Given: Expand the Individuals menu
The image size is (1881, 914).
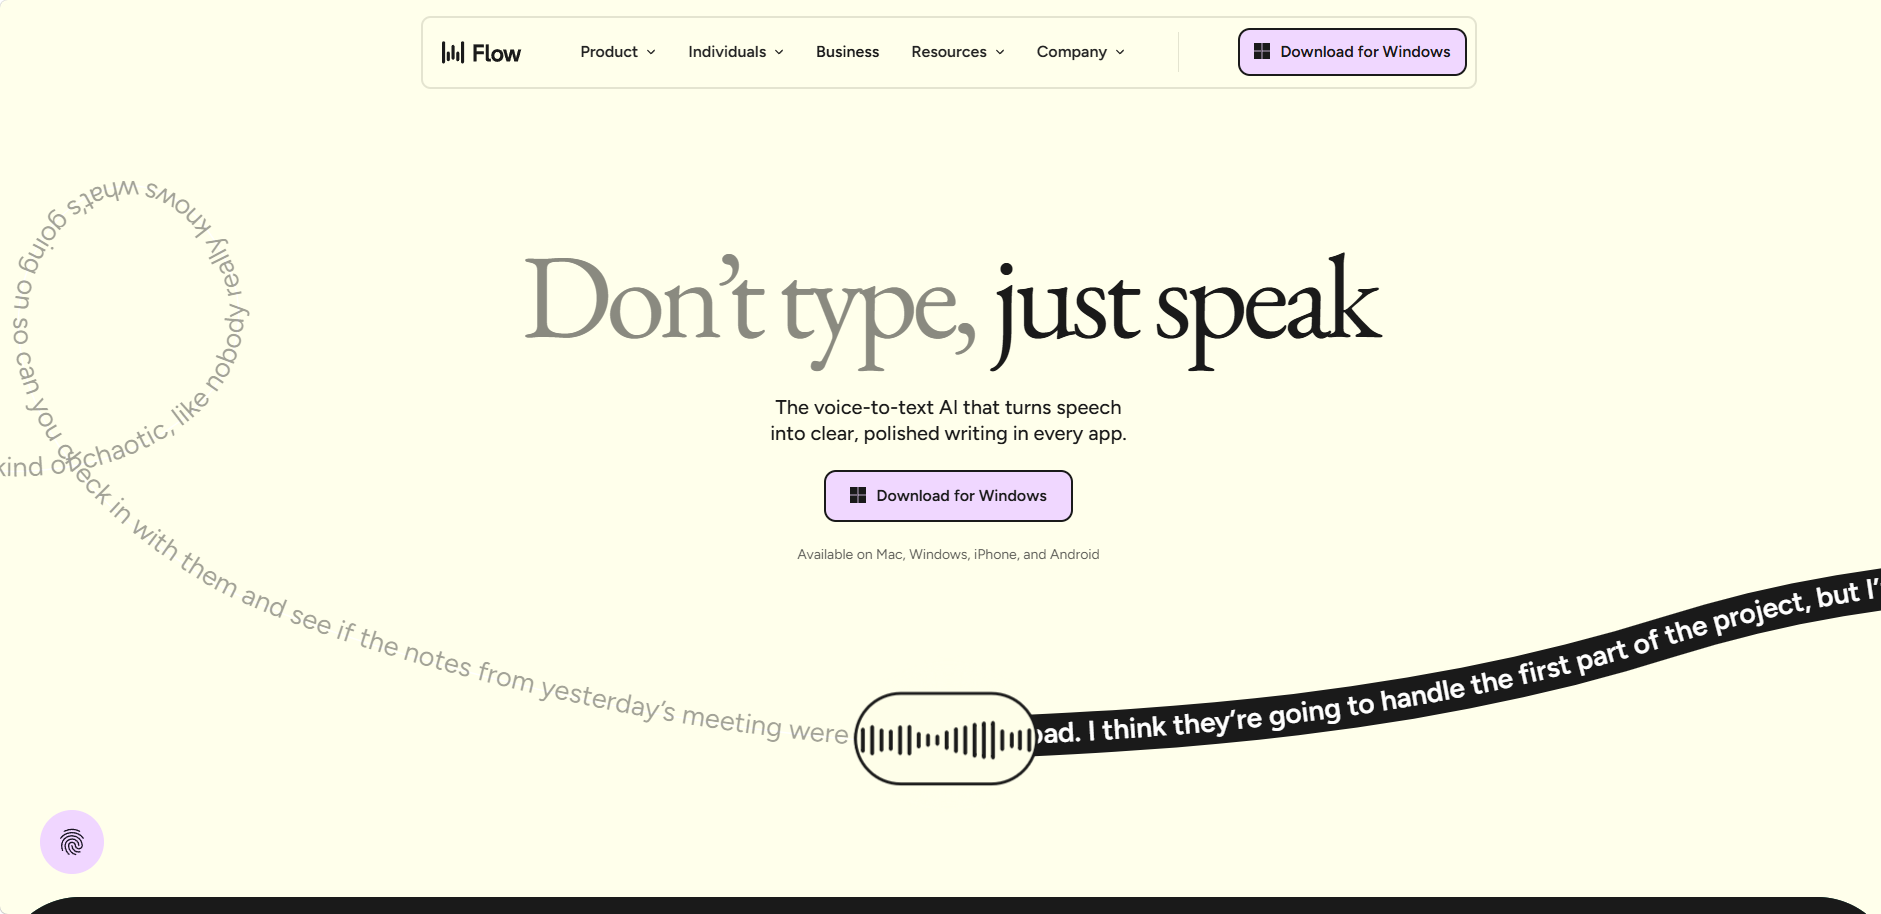Looking at the screenshot, I should point(736,52).
